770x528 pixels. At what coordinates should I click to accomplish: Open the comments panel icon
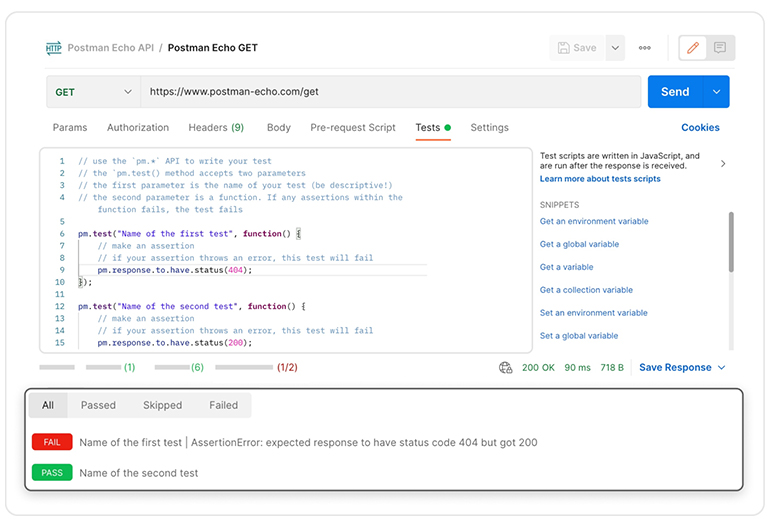(720, 48)
